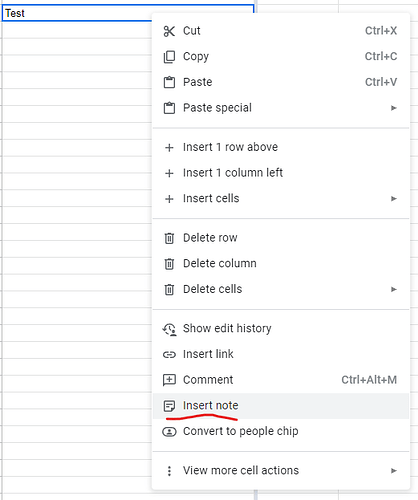Image resolution: width=418 pixels, height=500 pixels.
Task: Click the trash icon beside Delete row
Action: click(169, 238)
